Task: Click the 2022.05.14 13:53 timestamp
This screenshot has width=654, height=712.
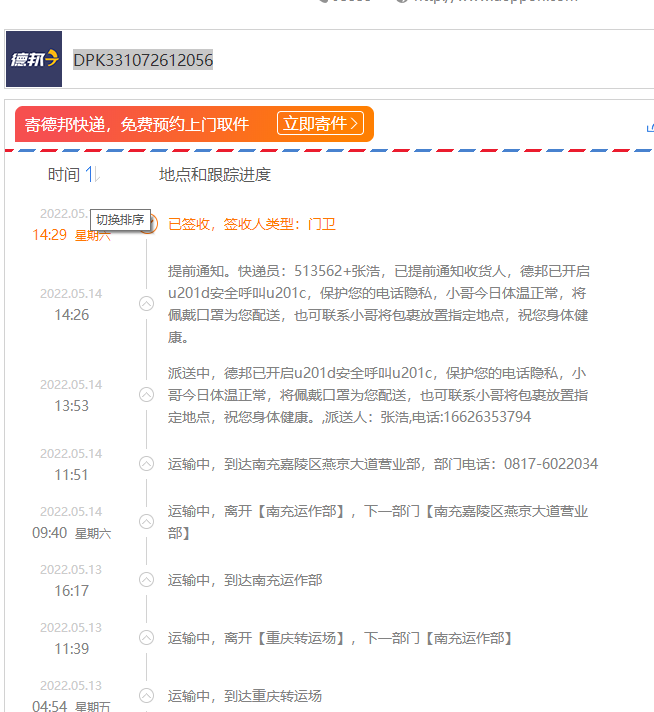Action: [71, 395]
